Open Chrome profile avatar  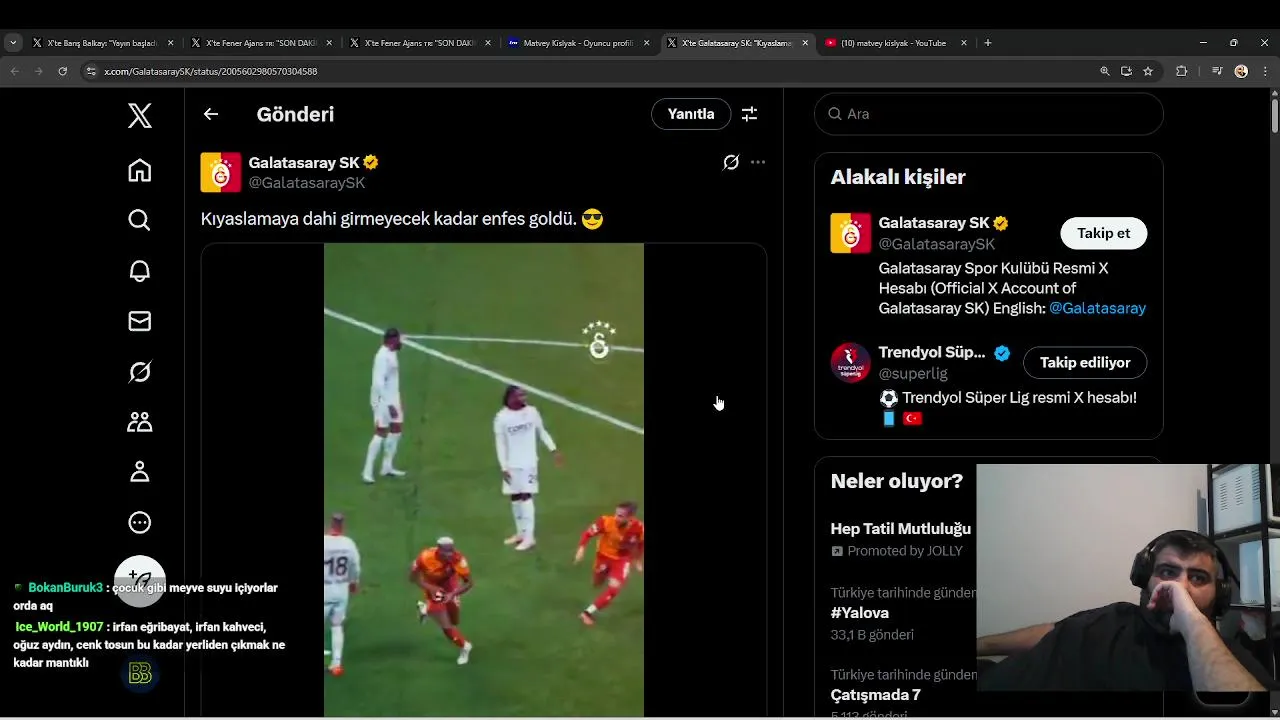pyautogui.click(x=1241, y=71)
